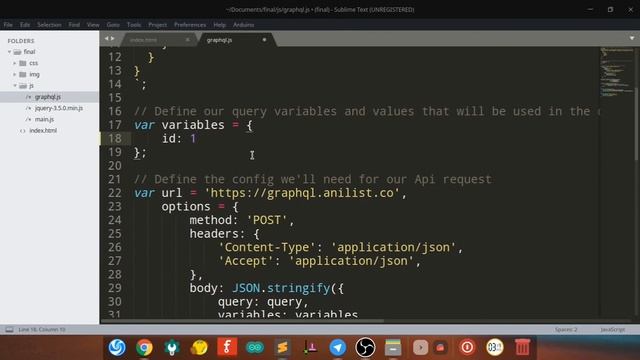Image resolution: width=640 pixels, height=360 pixels.
Task: Go to previous tab with left arrow
Action: (107, 39)
